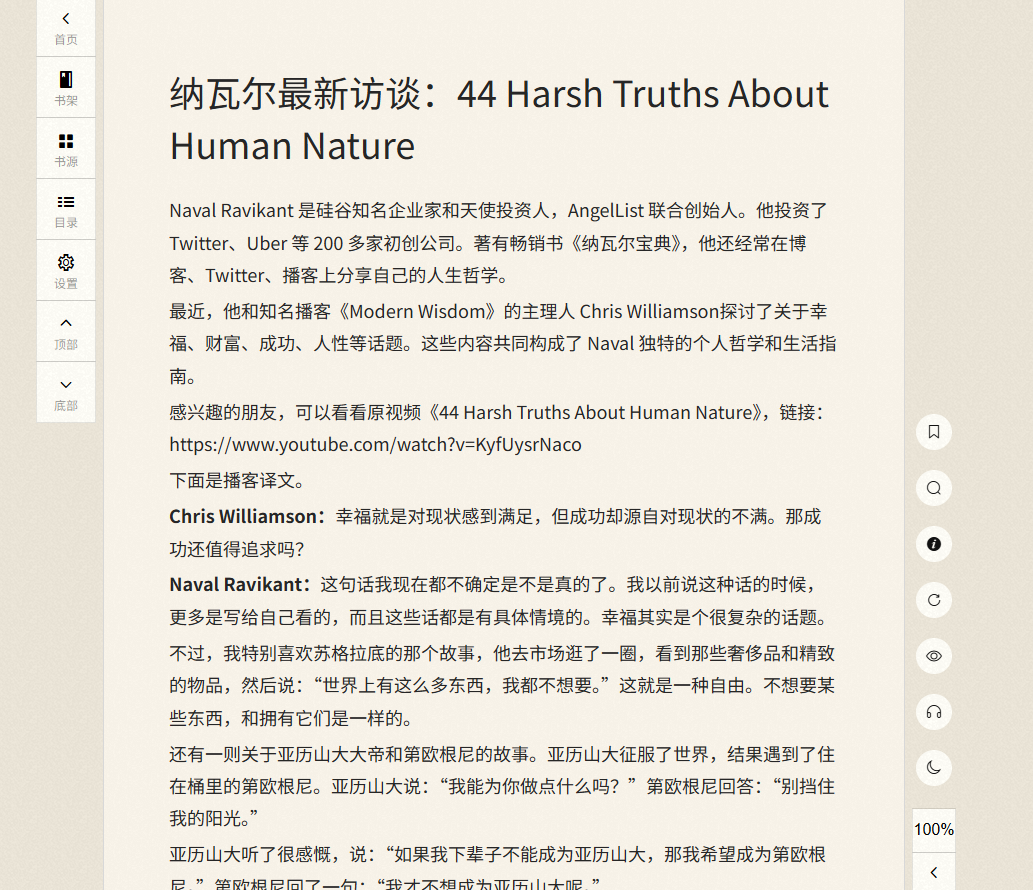Refresh the chapter with the reload icon

(x=934, y=600)
